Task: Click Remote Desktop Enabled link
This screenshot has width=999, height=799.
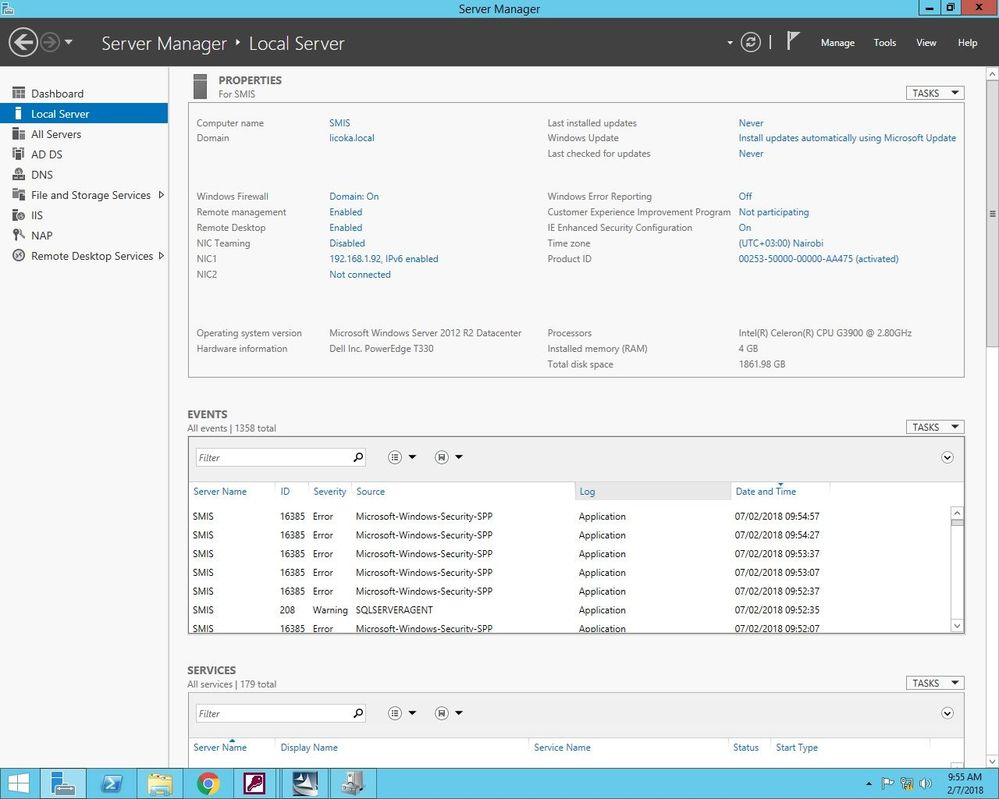Action: pos(345,227)
